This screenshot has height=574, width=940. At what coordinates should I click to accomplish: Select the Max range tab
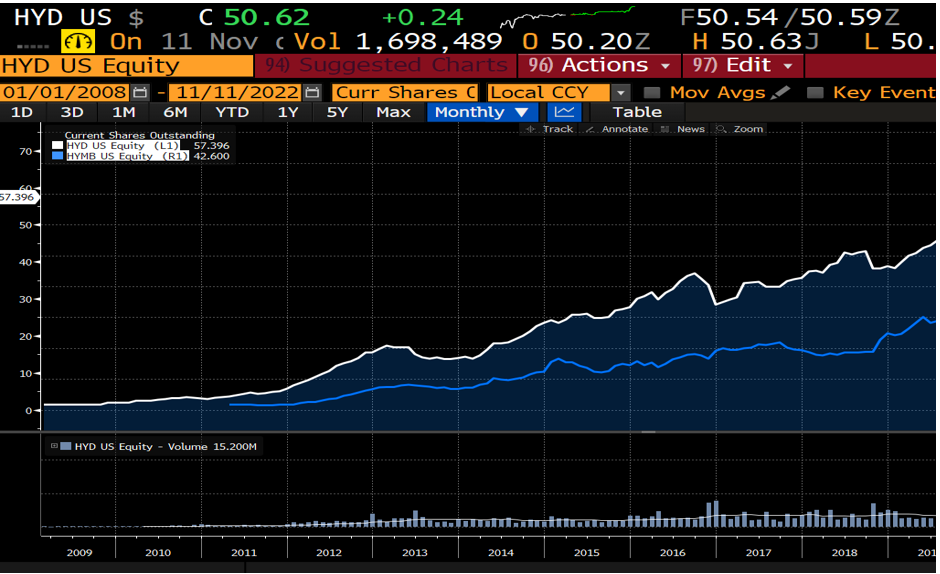tap(393, 112)
